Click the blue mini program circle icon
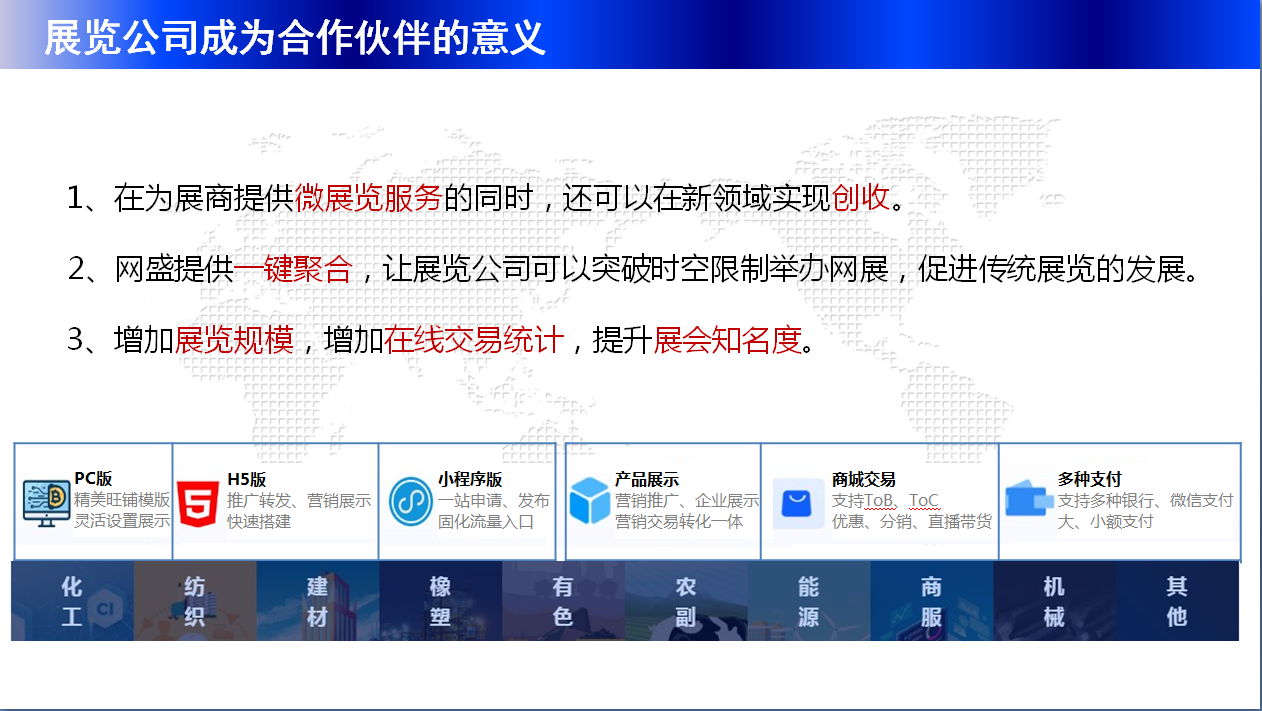 point(409,501)
